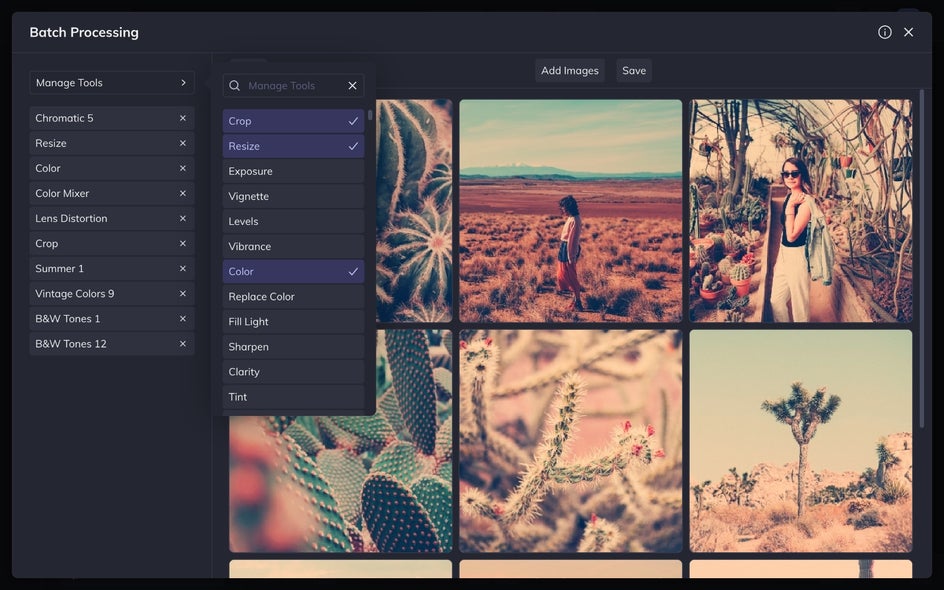The width and height of the screenshot is (944, 590).
Task: Remove Vintage Colors 9 from the tool list
Action: coord(182,294)
